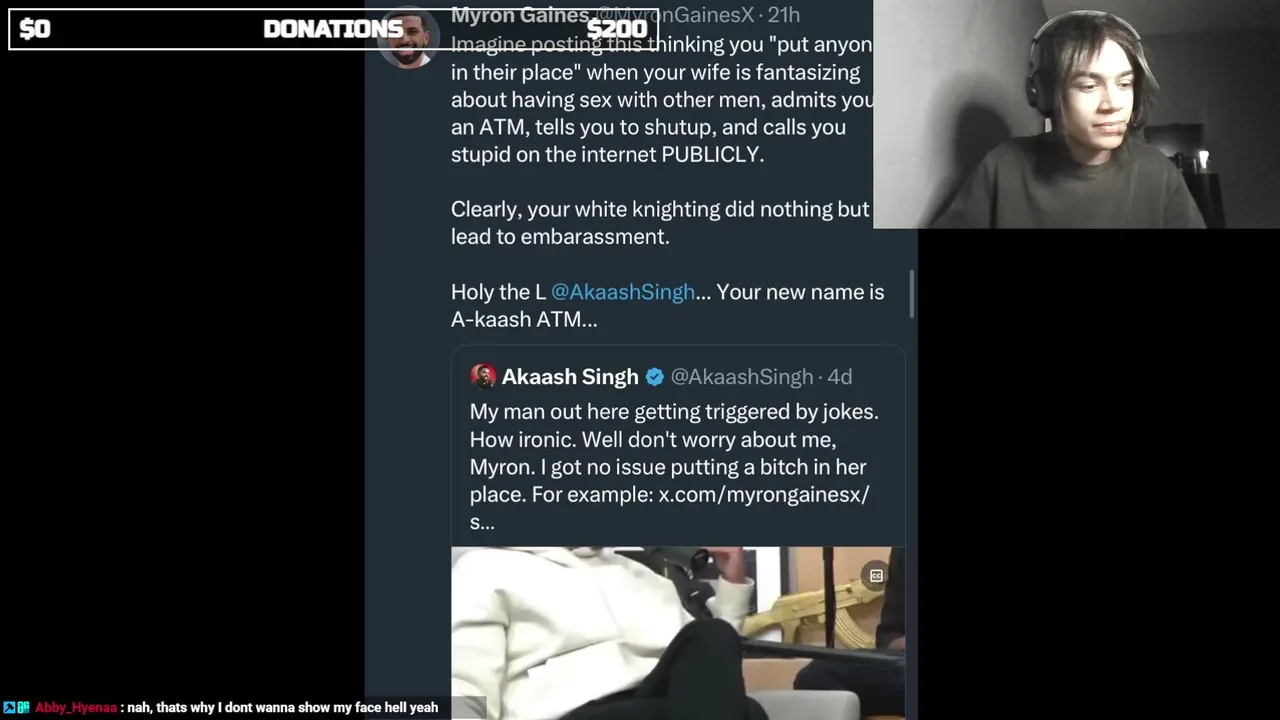1280x720 pixels.
Task: Click the $200 donation goal label
Action: coord(617,29)
